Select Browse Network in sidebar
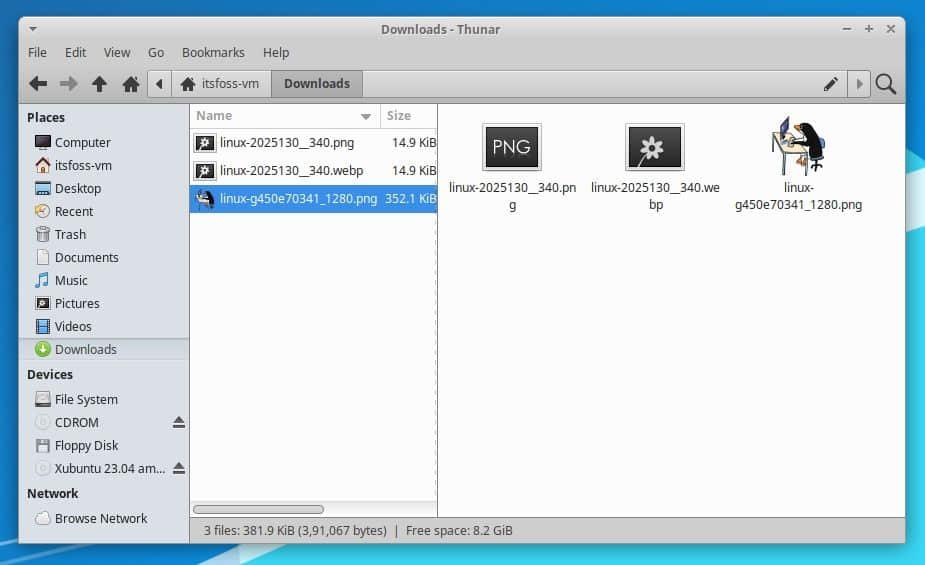Screen dimensions: 925x565 coord(101,518)
